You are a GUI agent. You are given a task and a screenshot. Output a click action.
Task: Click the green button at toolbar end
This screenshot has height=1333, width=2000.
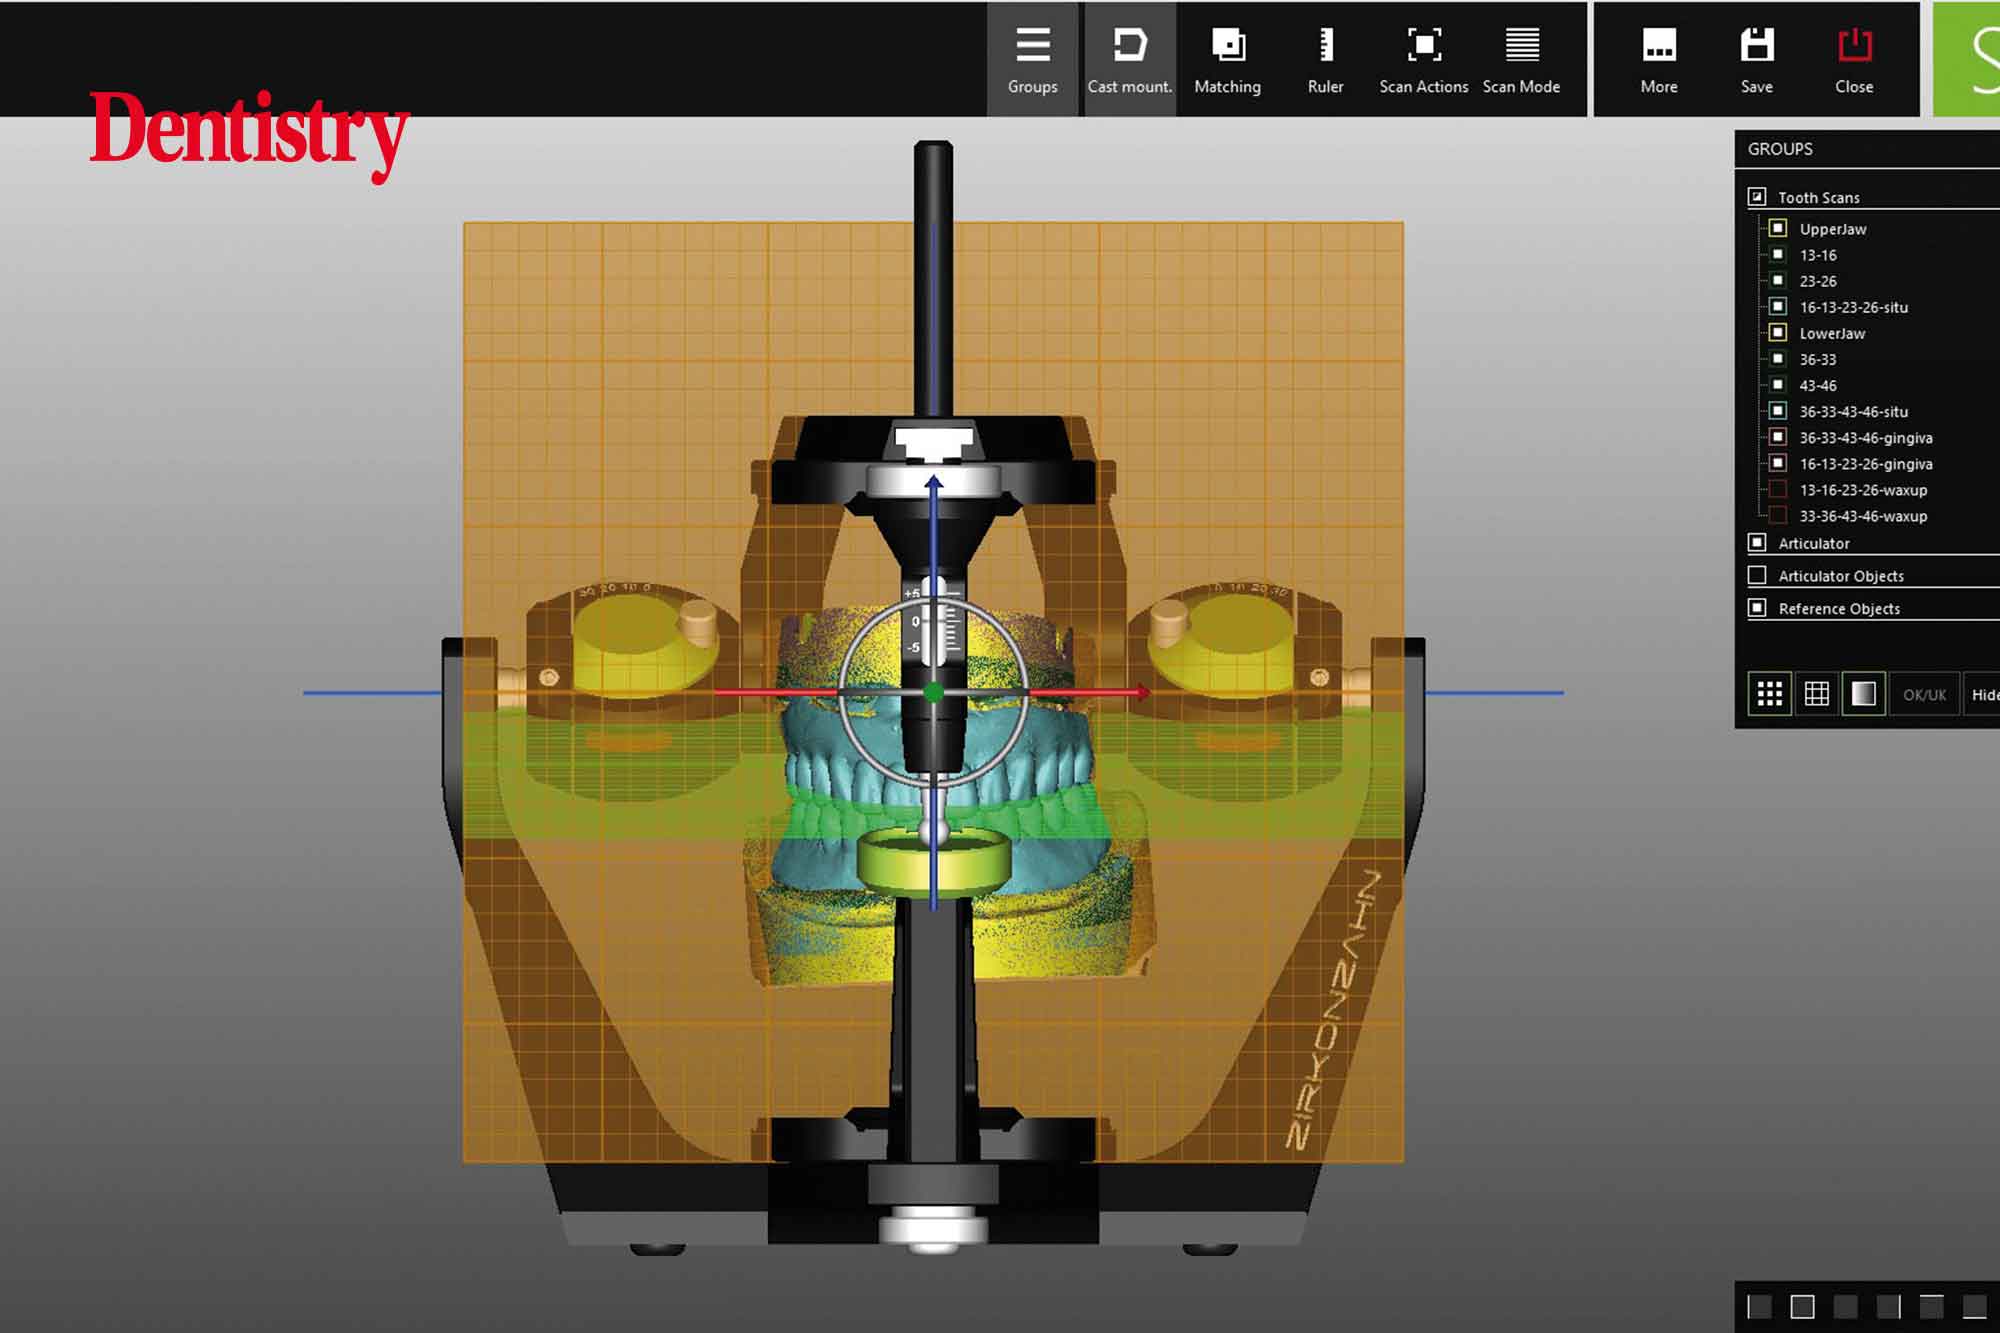[x=1966, y=60]
